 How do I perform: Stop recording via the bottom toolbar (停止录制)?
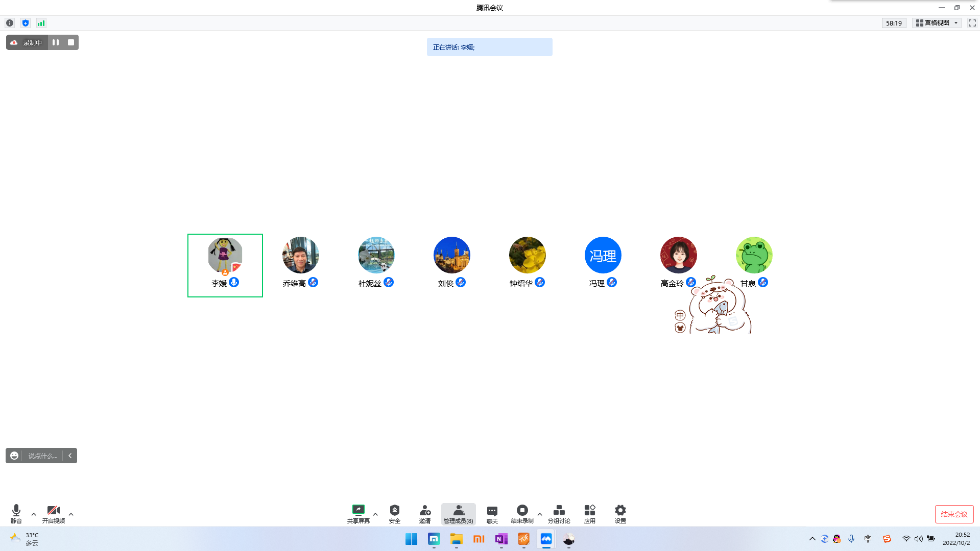click(522, 512)
